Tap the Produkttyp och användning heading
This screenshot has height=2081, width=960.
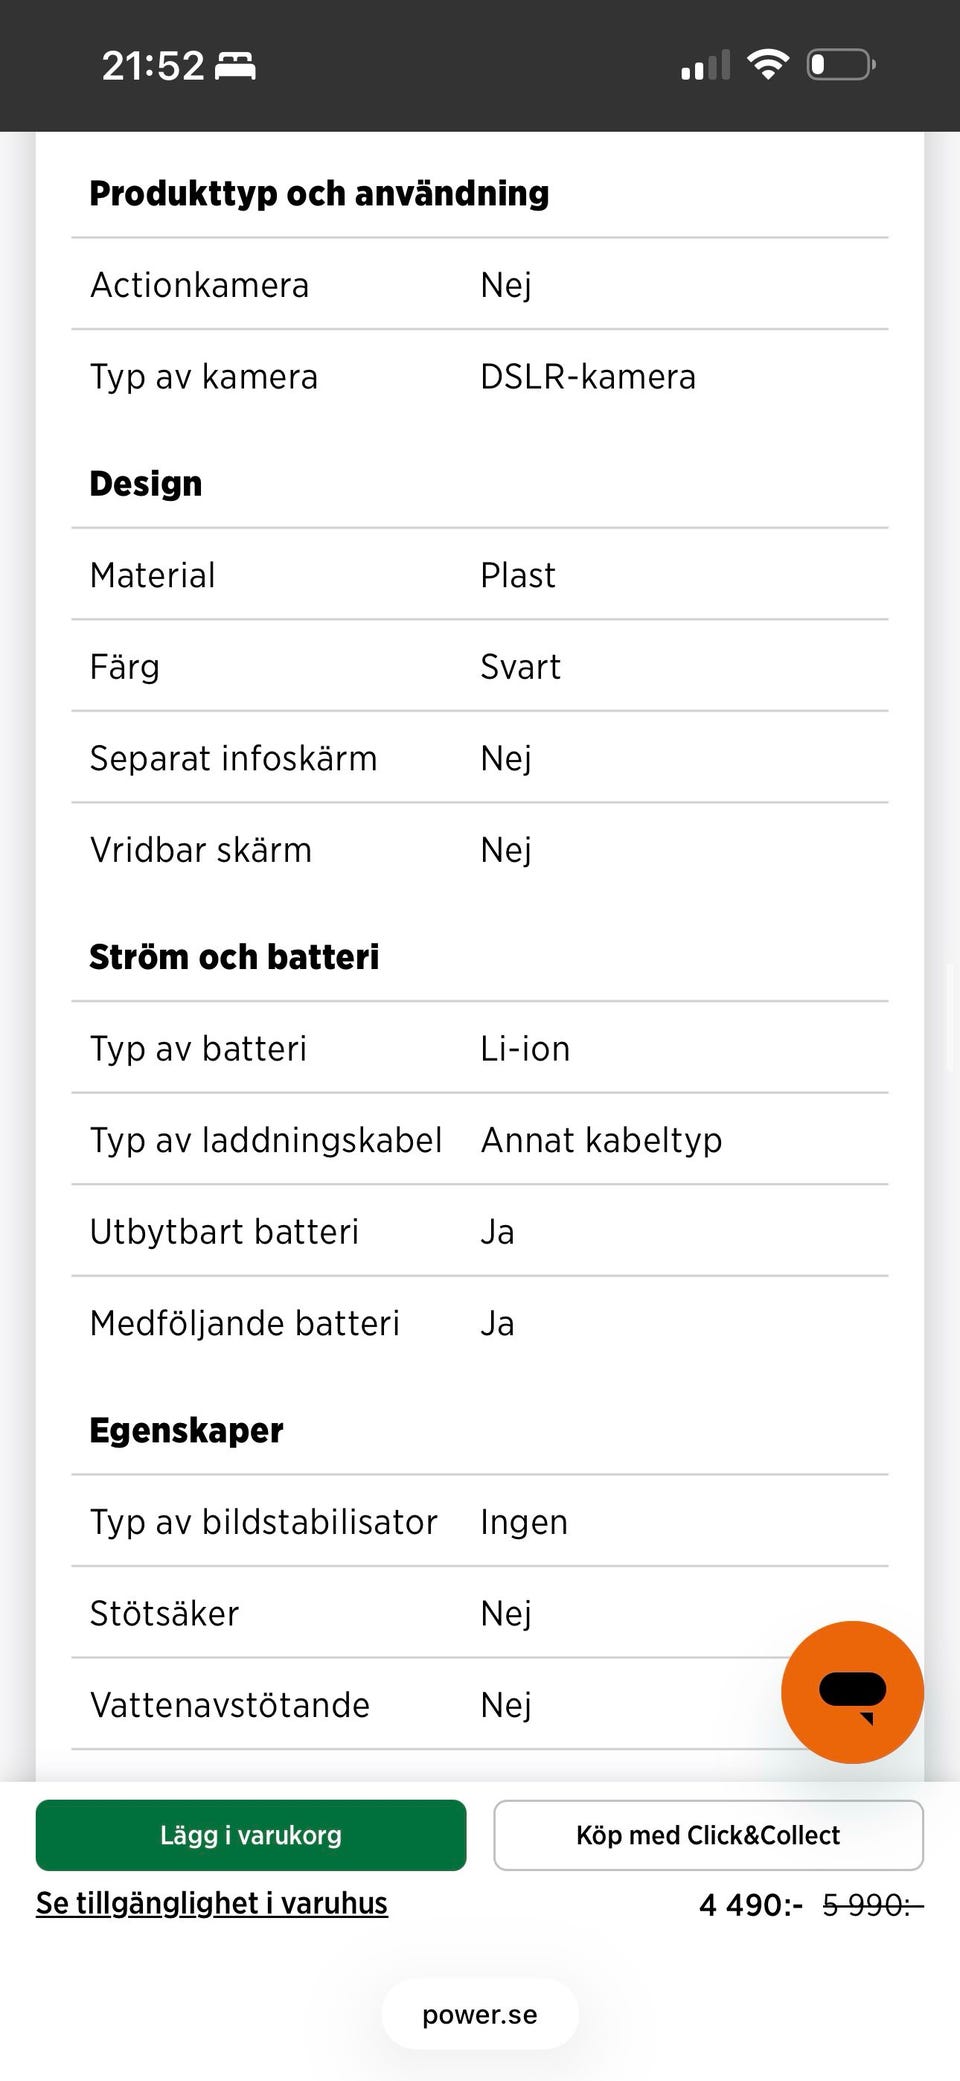(x=319, y=193)
